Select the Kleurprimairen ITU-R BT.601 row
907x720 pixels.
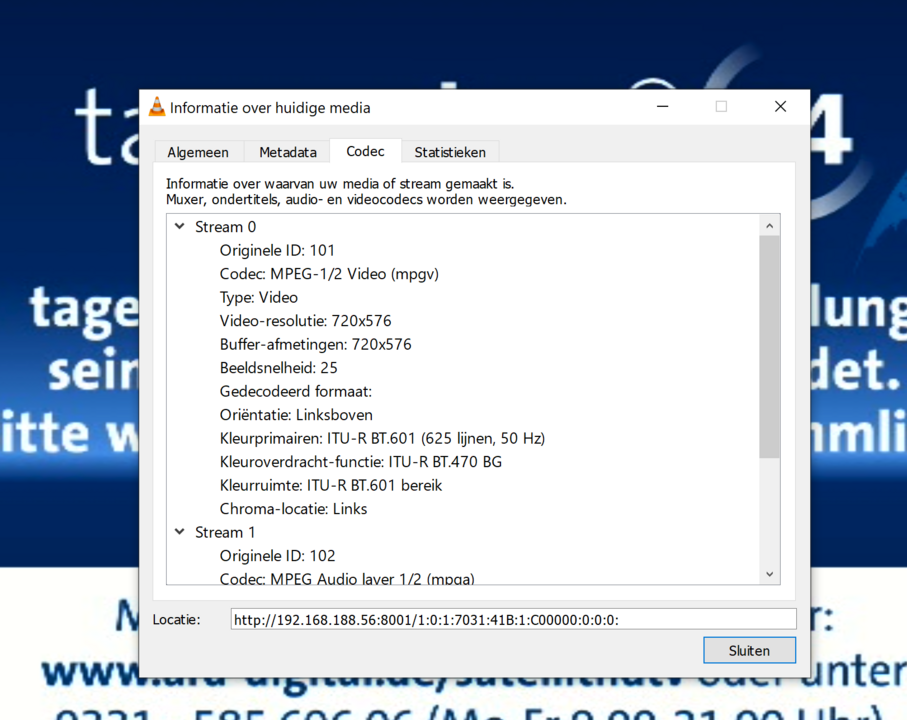click(x=382, y=438)
